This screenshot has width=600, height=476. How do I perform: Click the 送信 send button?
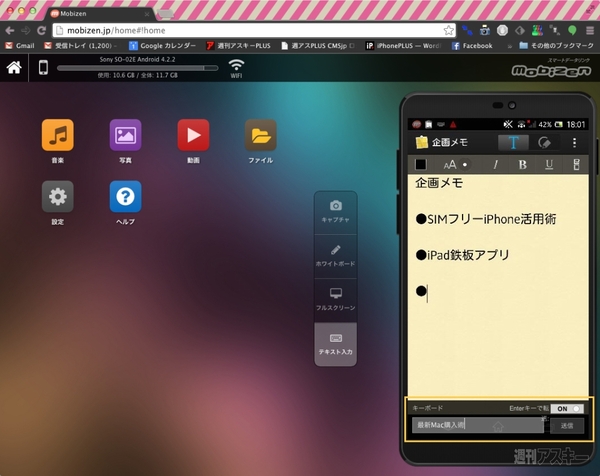tap(567, 425)
